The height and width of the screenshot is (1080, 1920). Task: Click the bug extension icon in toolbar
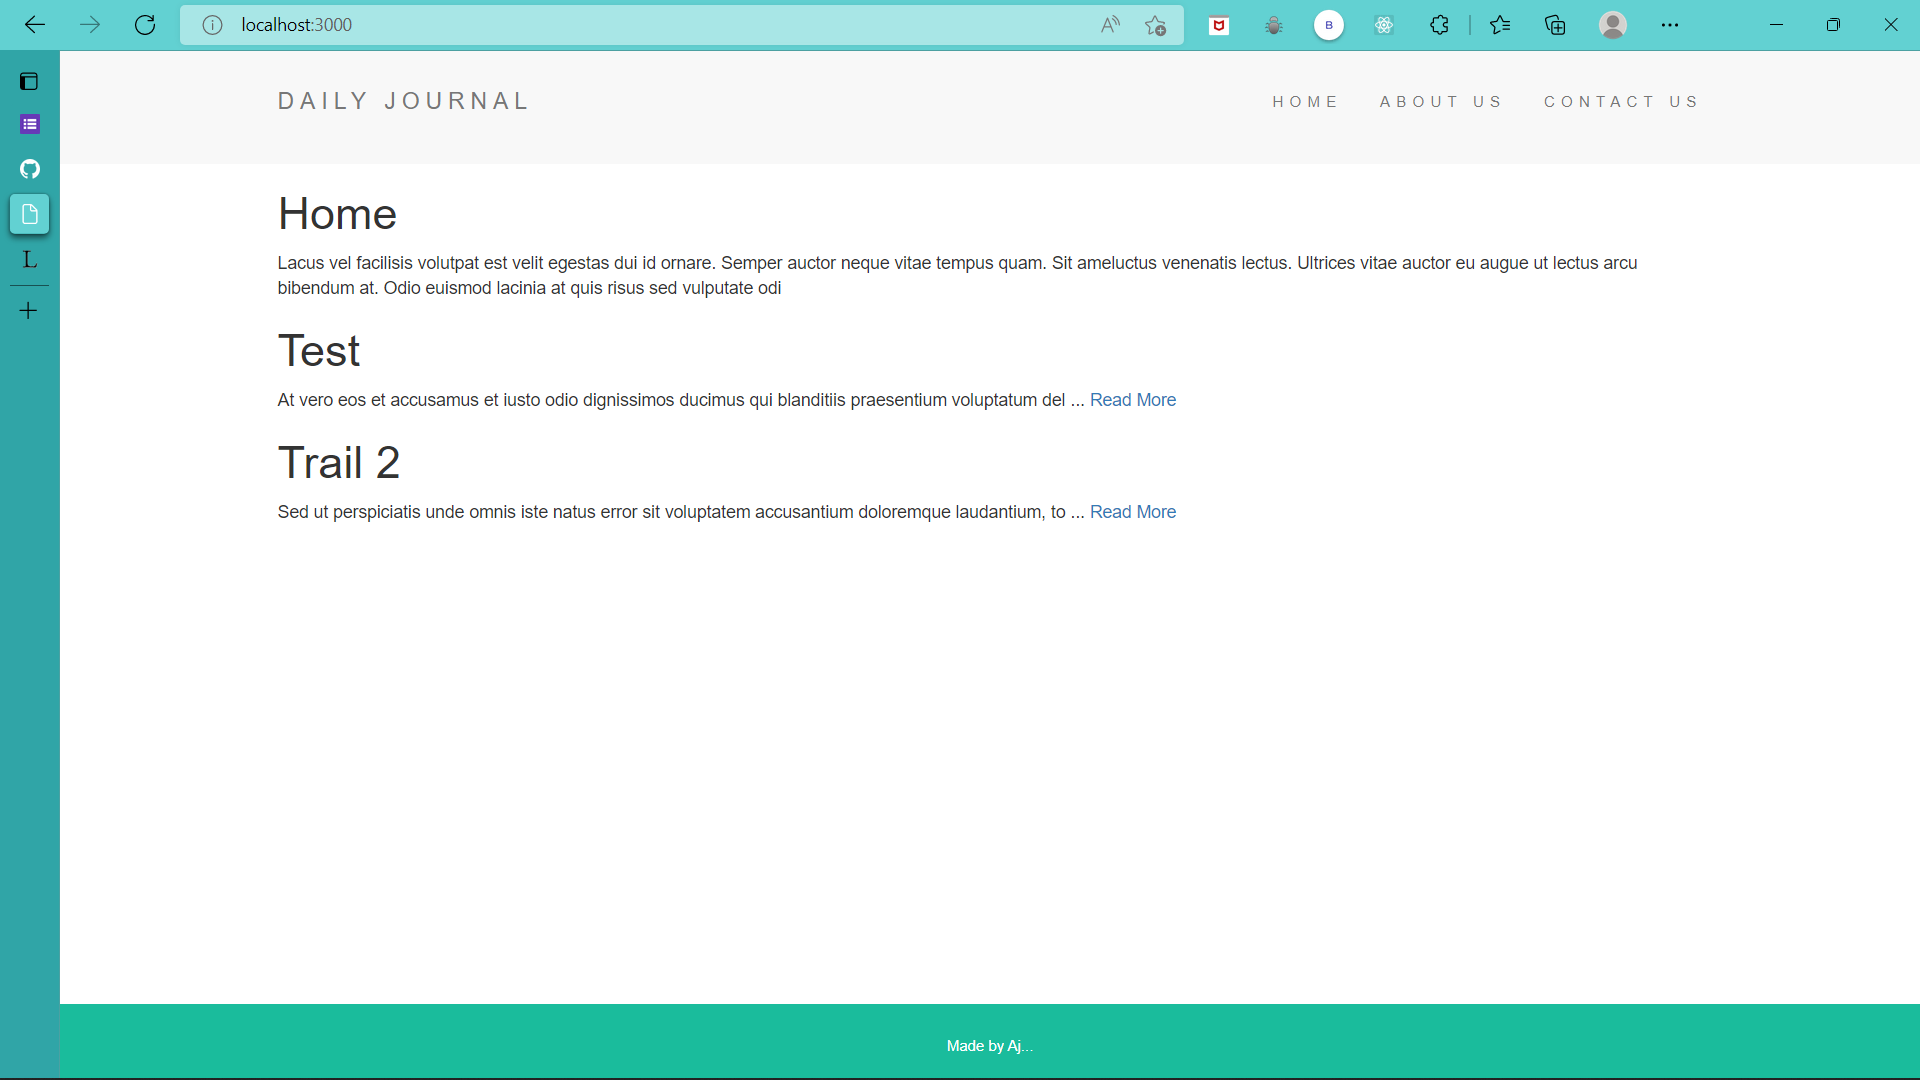[1274, 25]
